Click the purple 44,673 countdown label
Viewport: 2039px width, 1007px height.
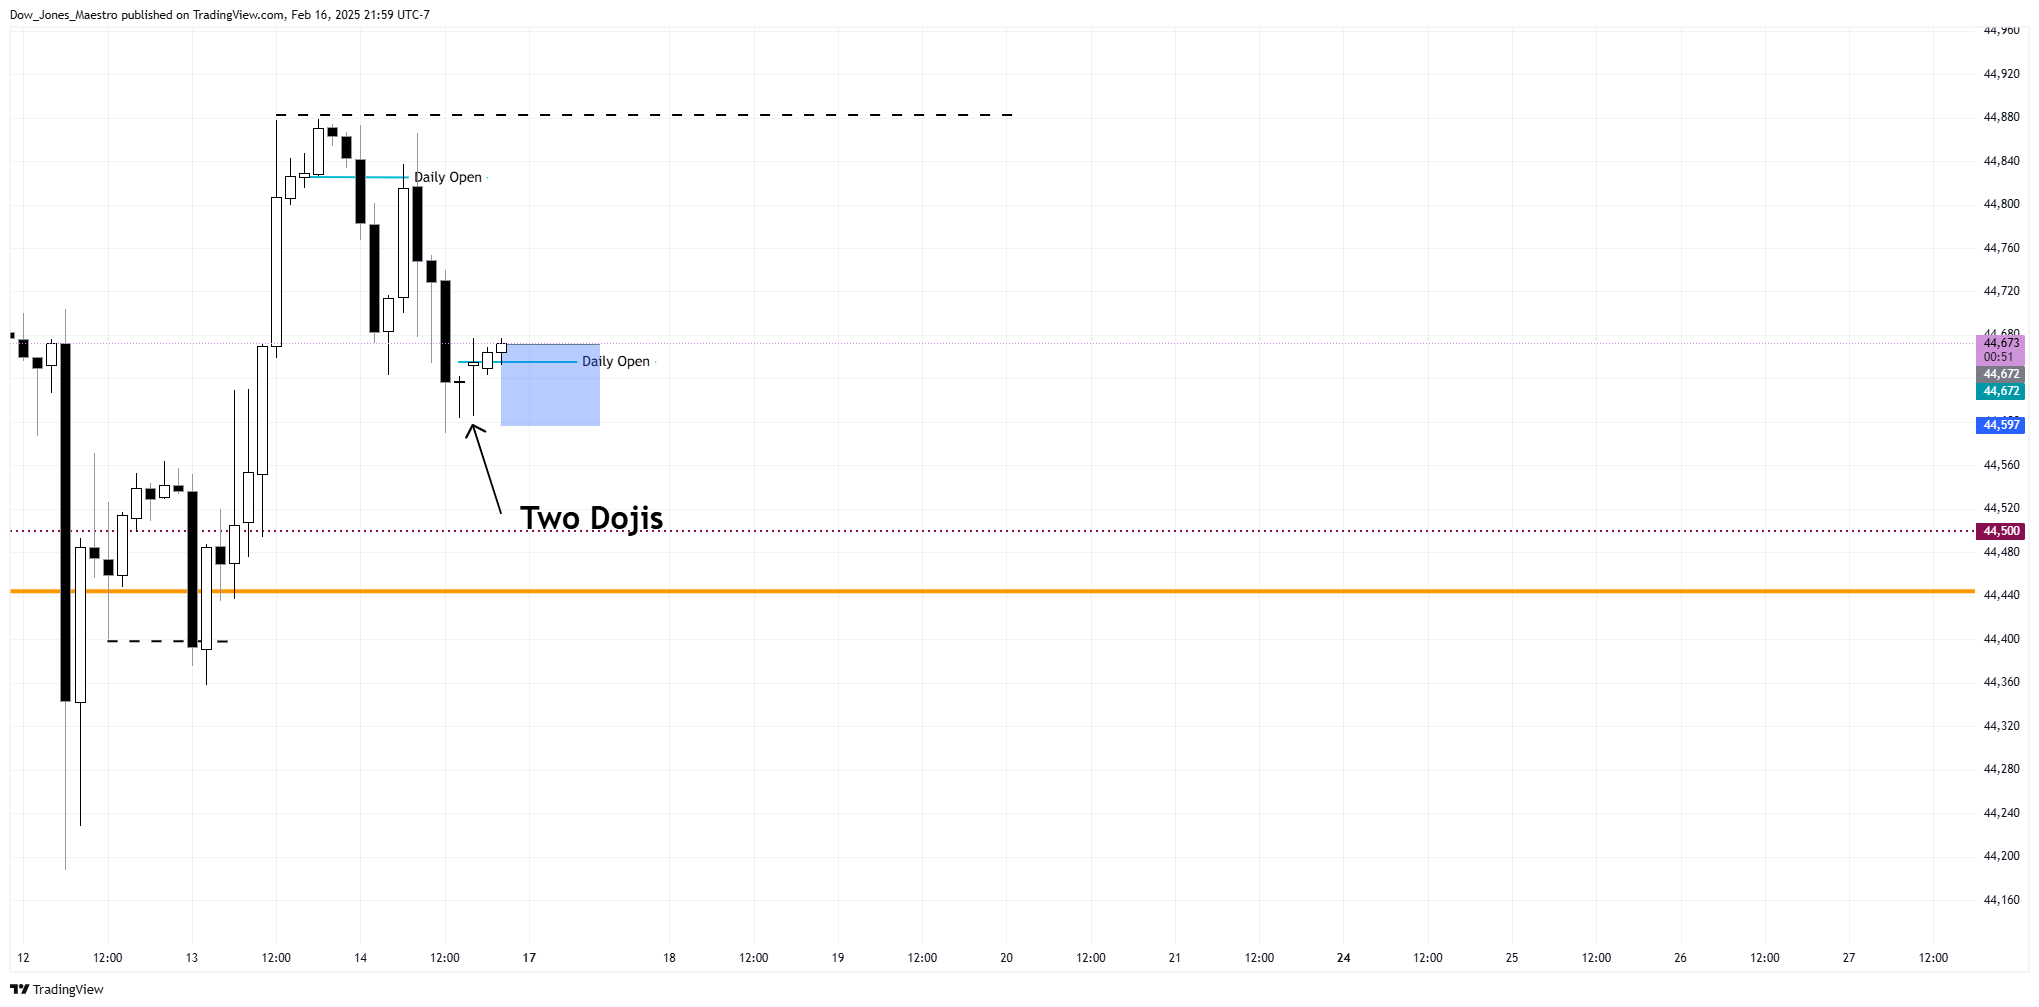[x=2001, y=350]
